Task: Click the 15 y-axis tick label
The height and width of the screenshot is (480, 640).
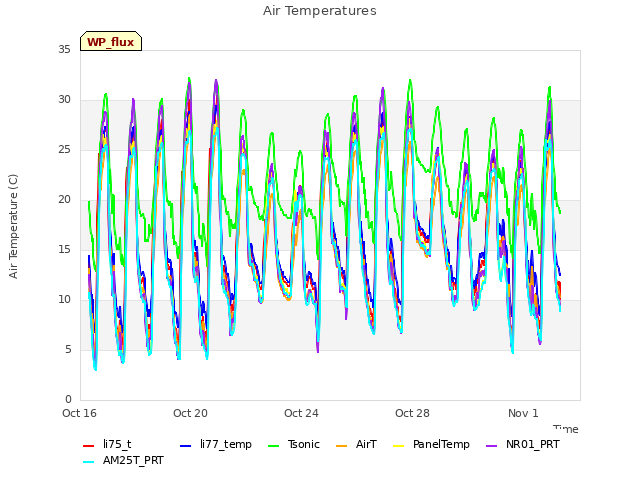Action: click(x=64, y=249)
